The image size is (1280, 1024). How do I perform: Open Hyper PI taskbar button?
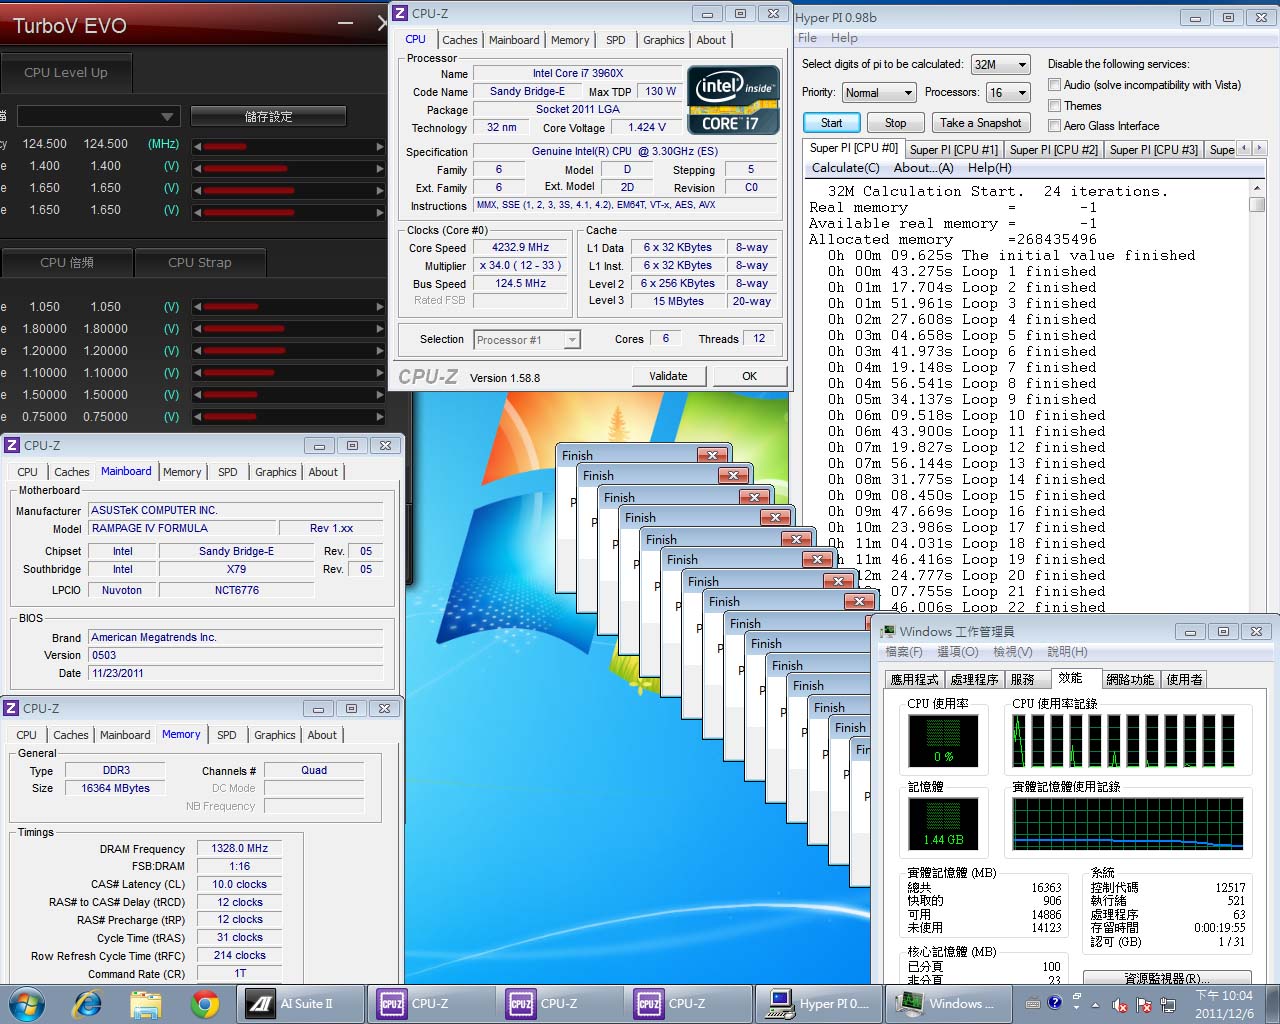point(820,1004)
